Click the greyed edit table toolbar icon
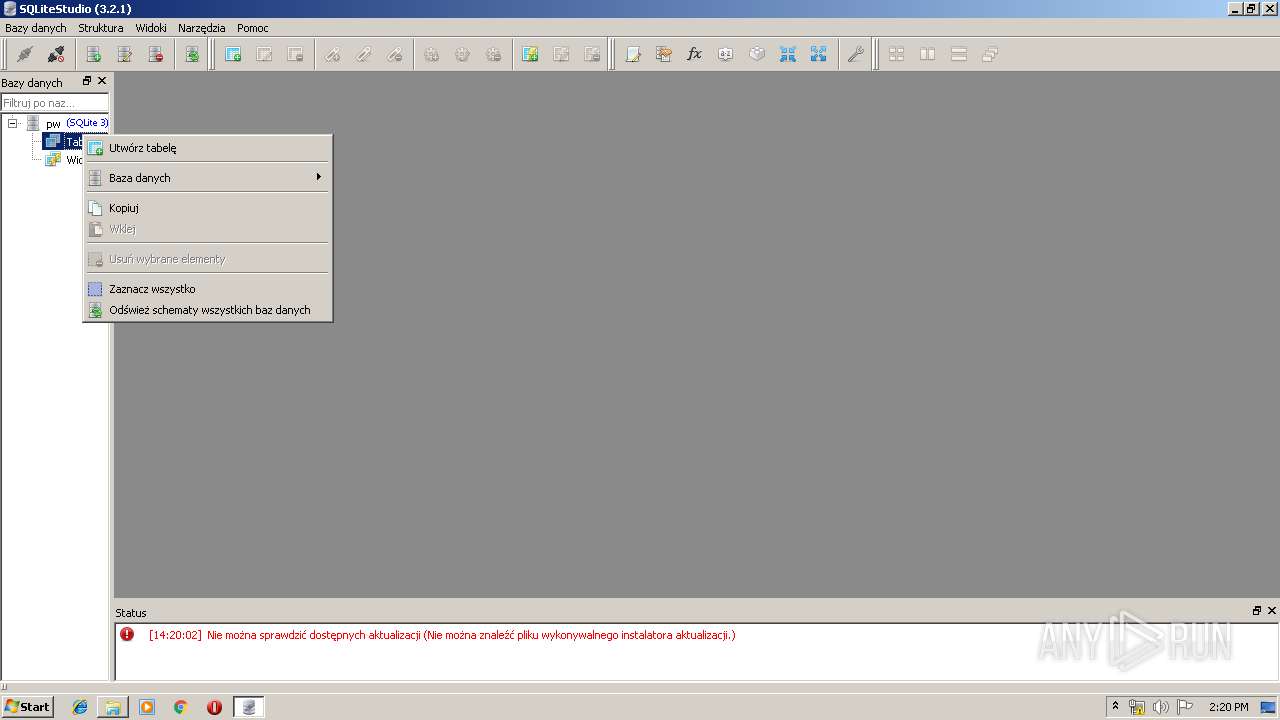This screenshot has width=1280, height=720. click(x=264, y=55)
